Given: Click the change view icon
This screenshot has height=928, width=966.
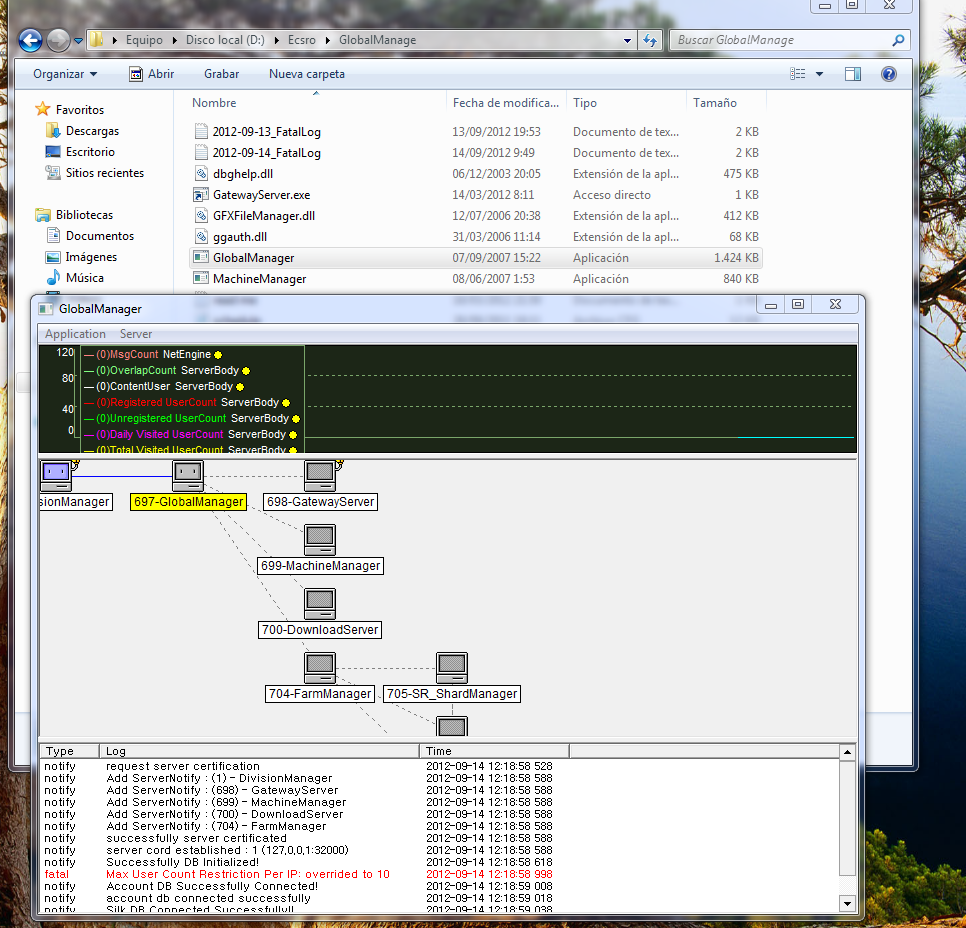Looking at the screenshot, I should [x=798, y=74].
